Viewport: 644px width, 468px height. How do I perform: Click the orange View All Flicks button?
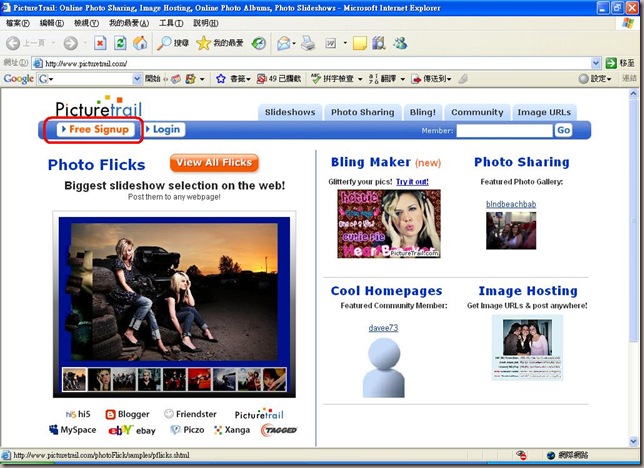tap(214, 163)
